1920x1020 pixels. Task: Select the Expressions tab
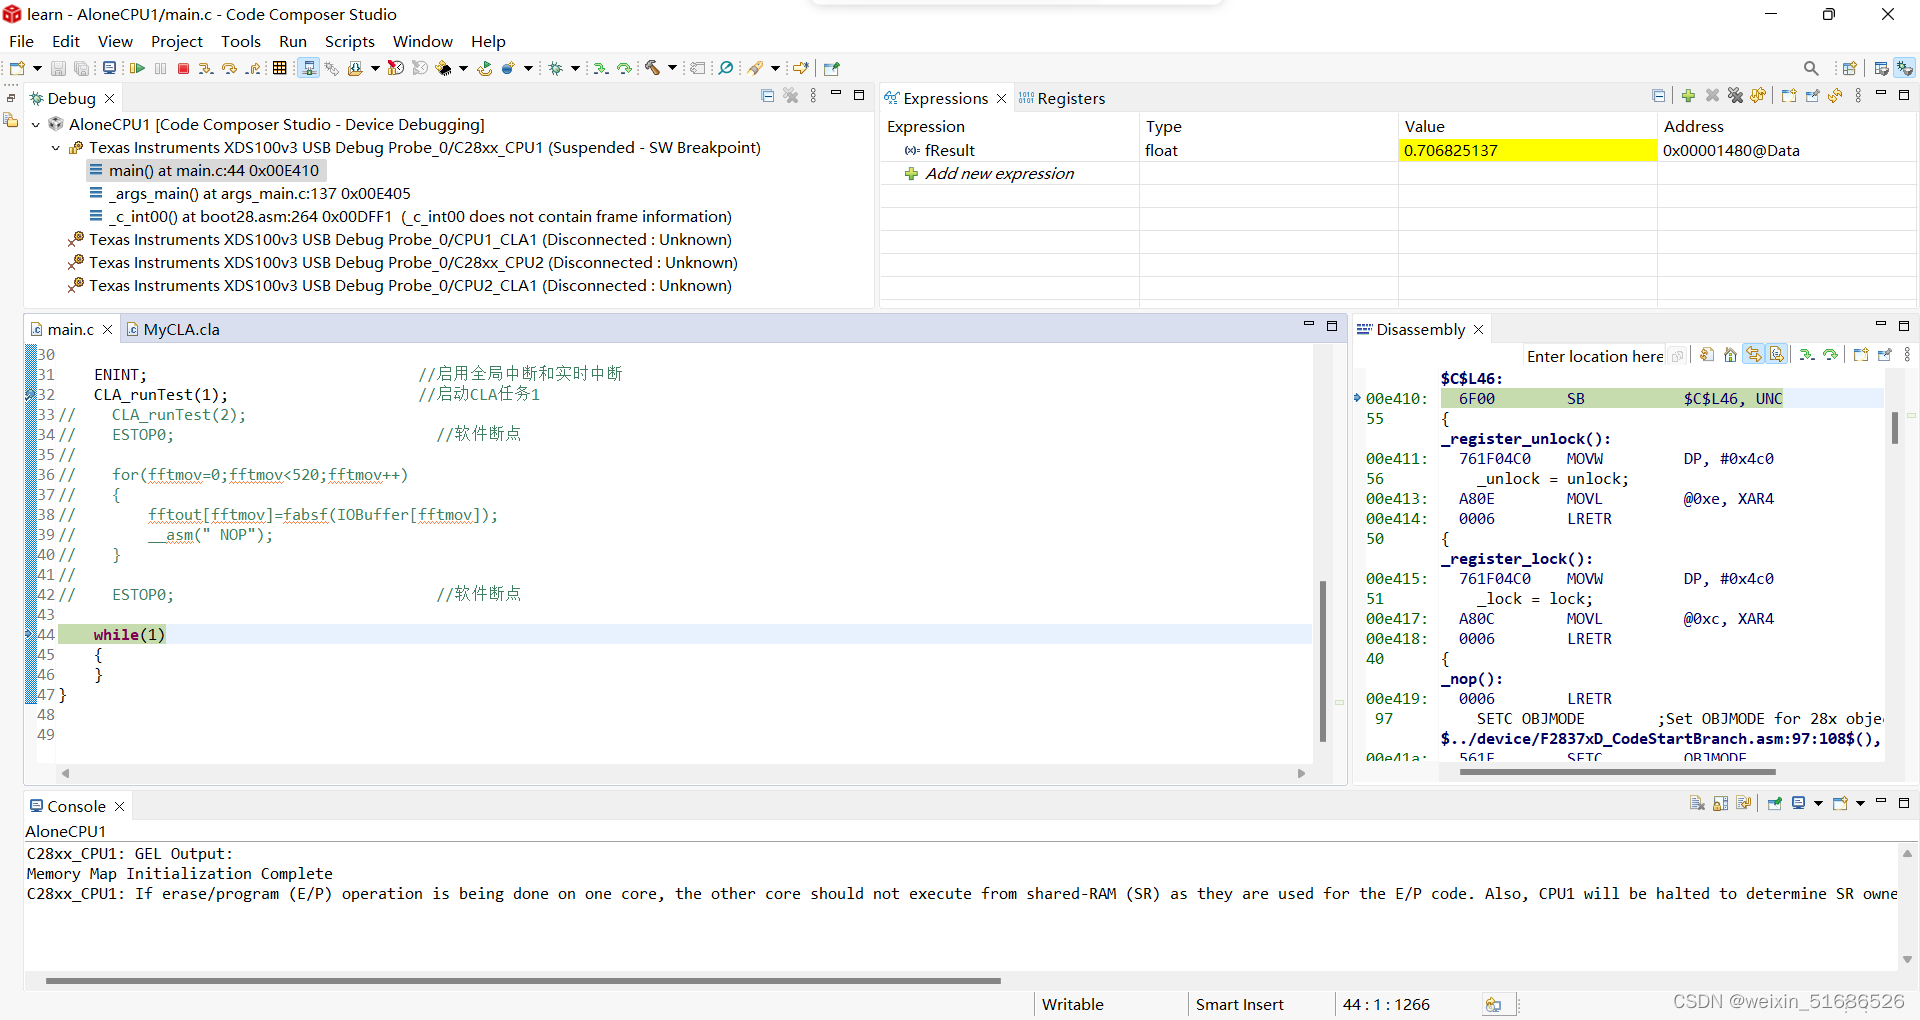(945, 98)
